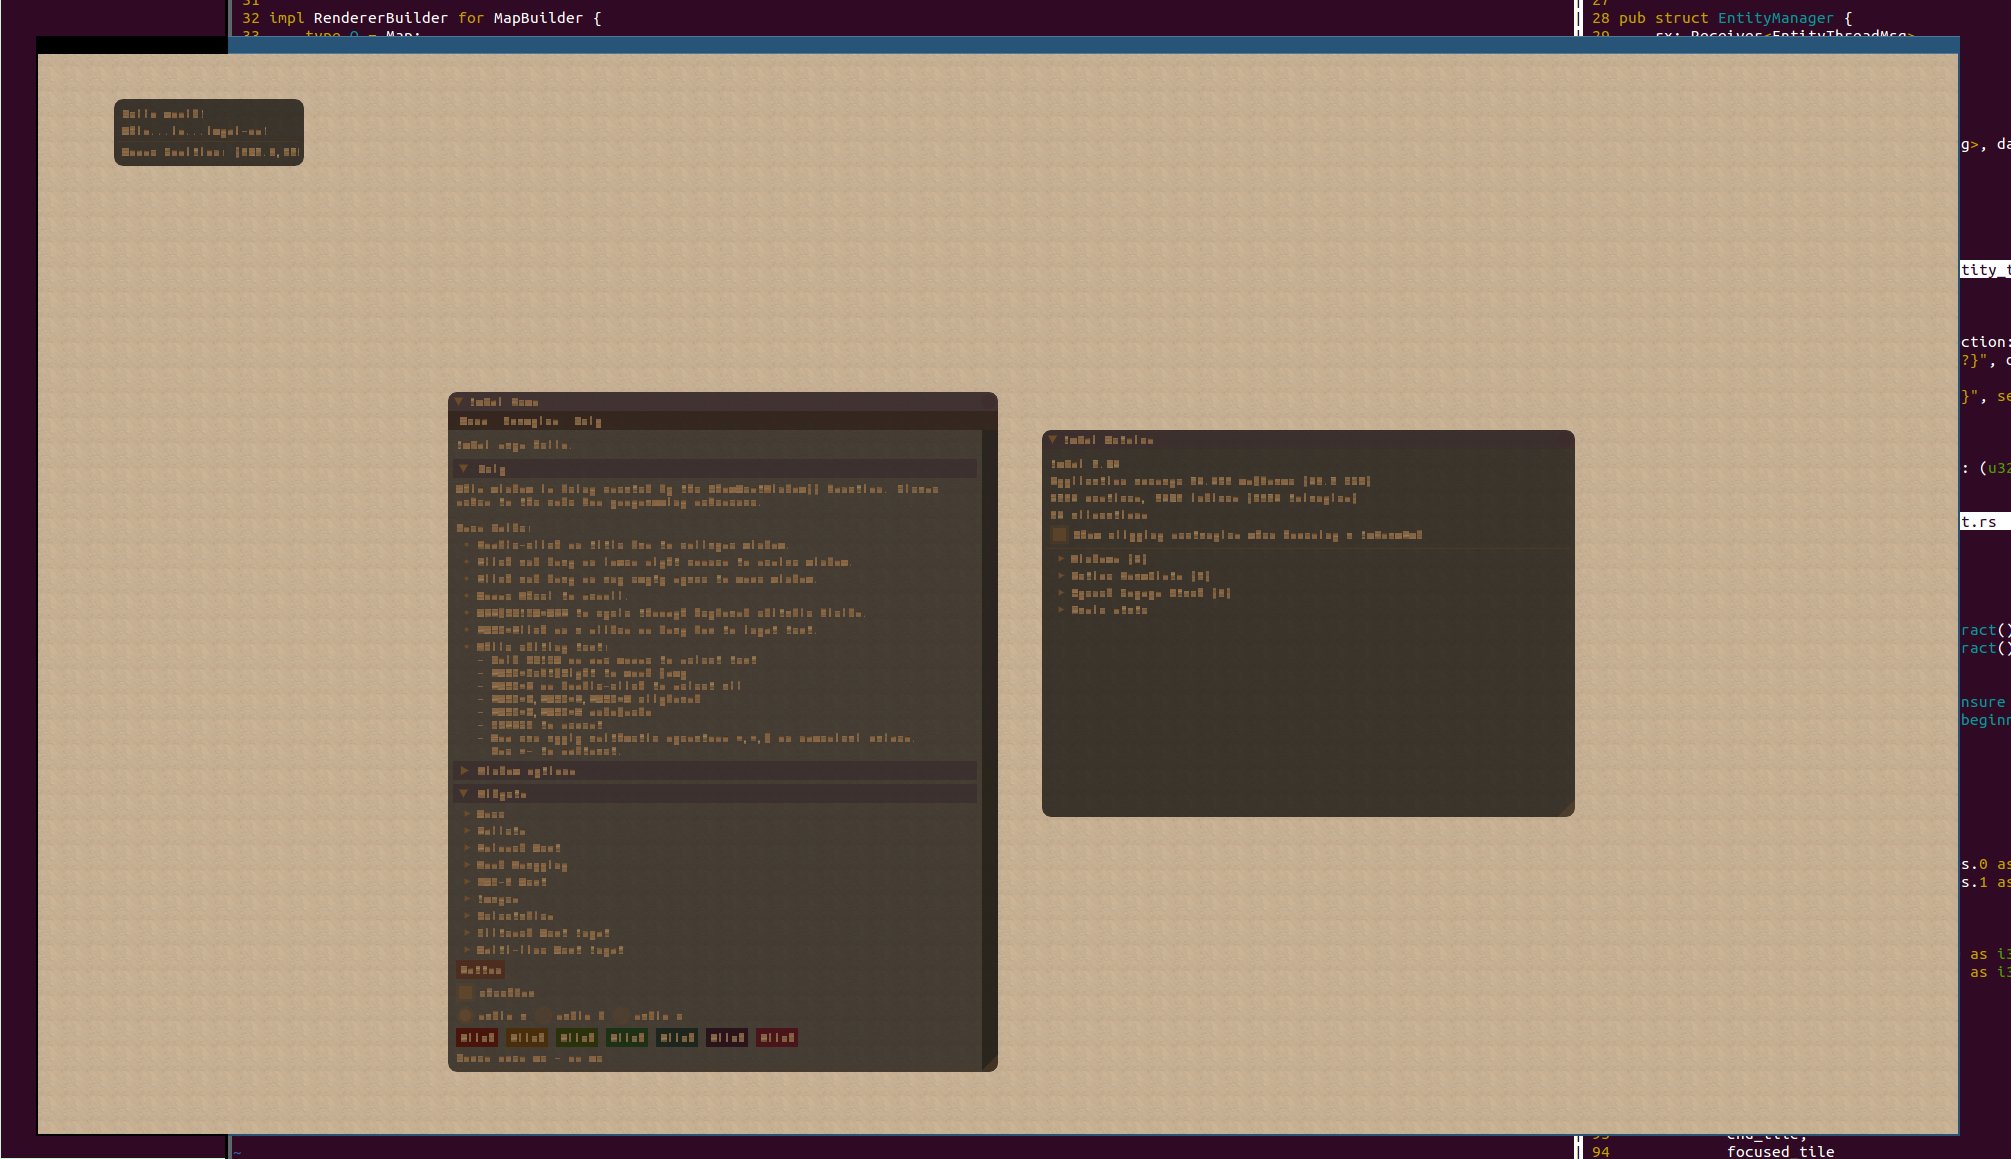This screenshot has height=1159, width=2011.
Task: Enable show clipping rectangles checkbox in Metrics
Action: click(x=1060, y=535)
